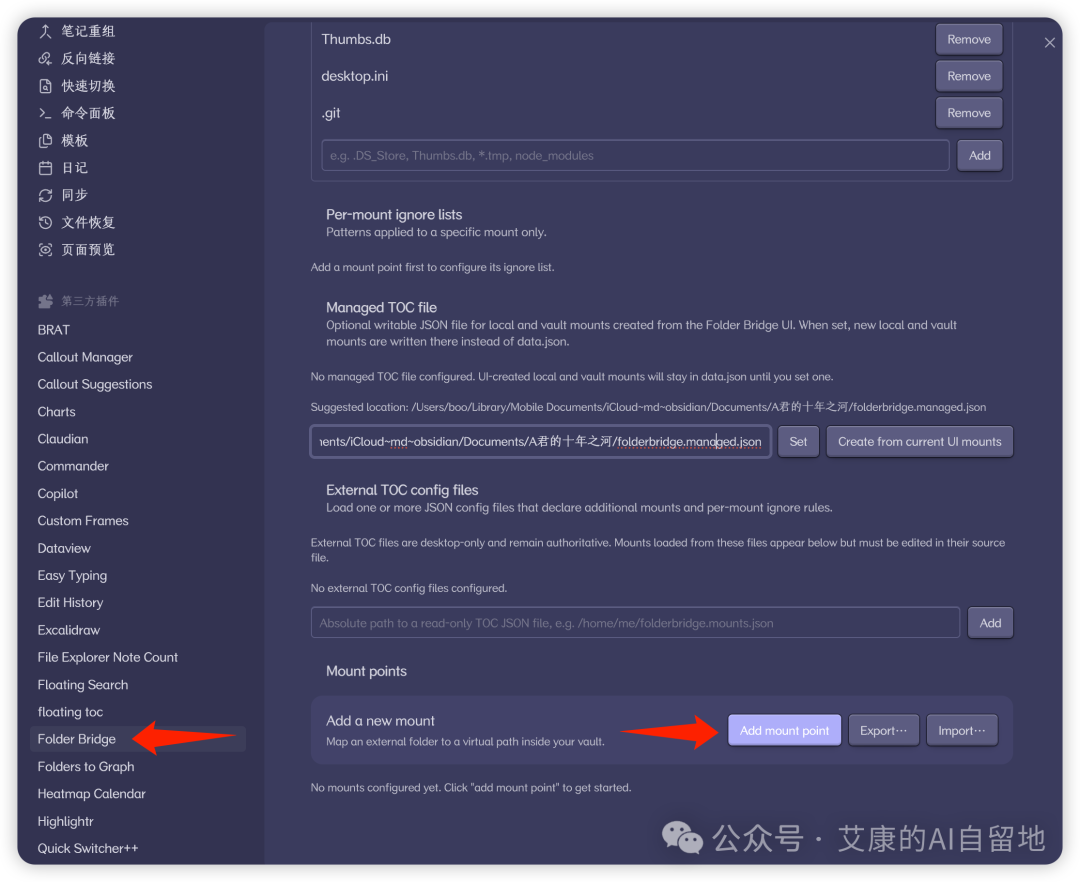Click the 反向链接 backlinks icon
Viewport: 1080px width, 882px height.
tap(45, 59)
